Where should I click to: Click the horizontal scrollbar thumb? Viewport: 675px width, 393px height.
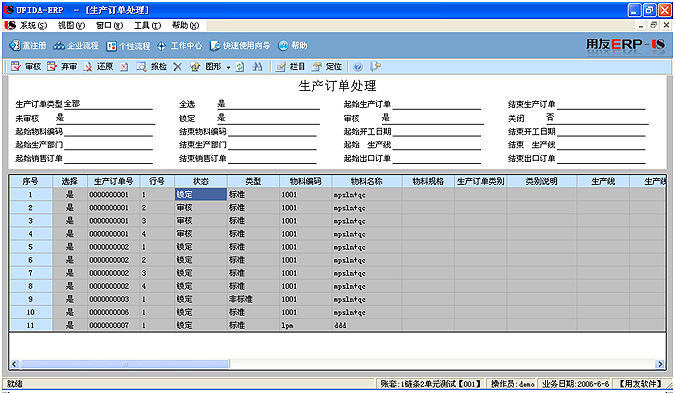pos(124,364)
